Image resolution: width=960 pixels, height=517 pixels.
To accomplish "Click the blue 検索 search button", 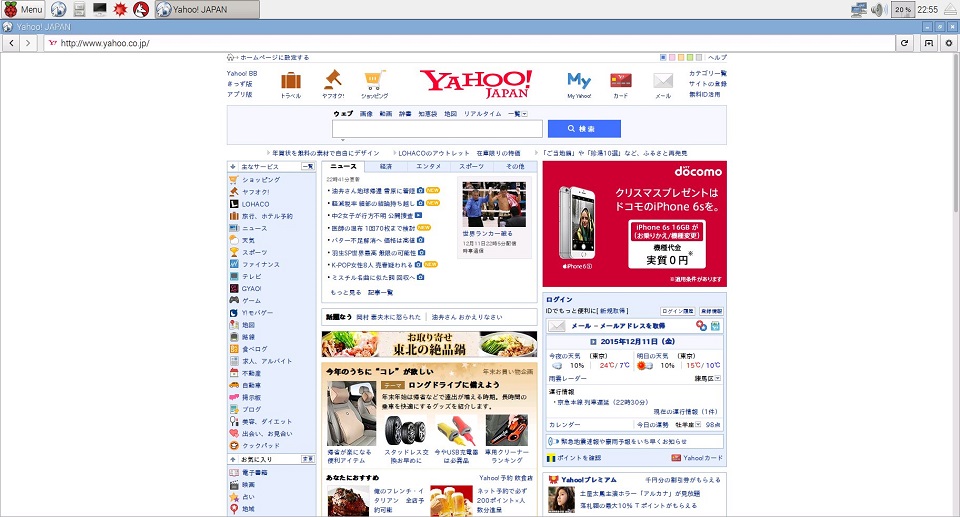I will click(x=584, y=129).
